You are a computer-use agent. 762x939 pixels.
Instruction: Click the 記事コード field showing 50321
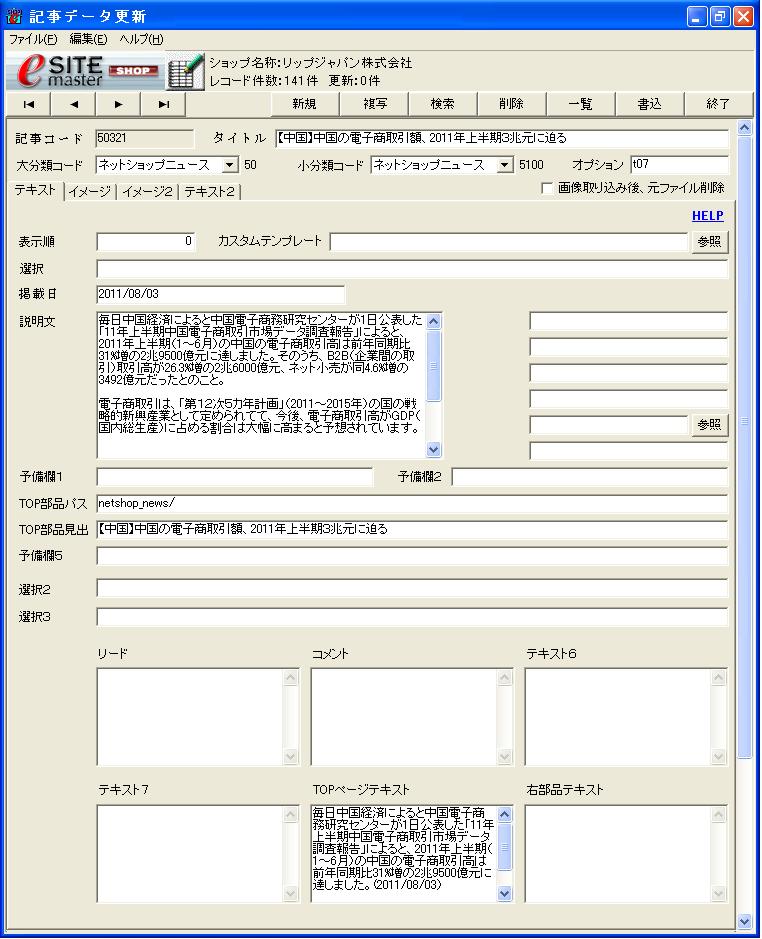click(145, 138)
